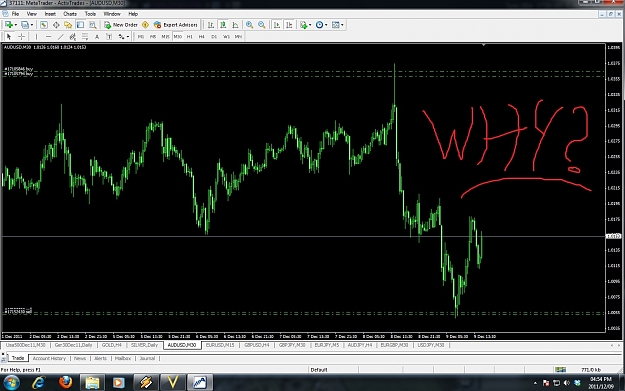The height and width of the screenshot is (391, 625).
Task: Open the Journal terminal tab
Action: 147,358
